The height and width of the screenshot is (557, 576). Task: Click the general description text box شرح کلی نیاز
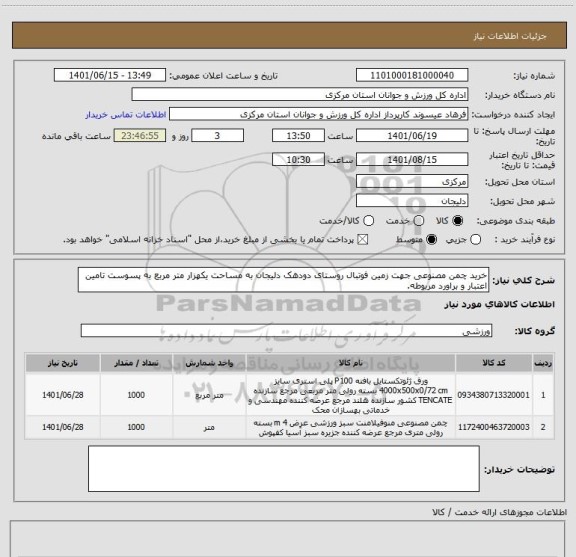tap(283, 280)
